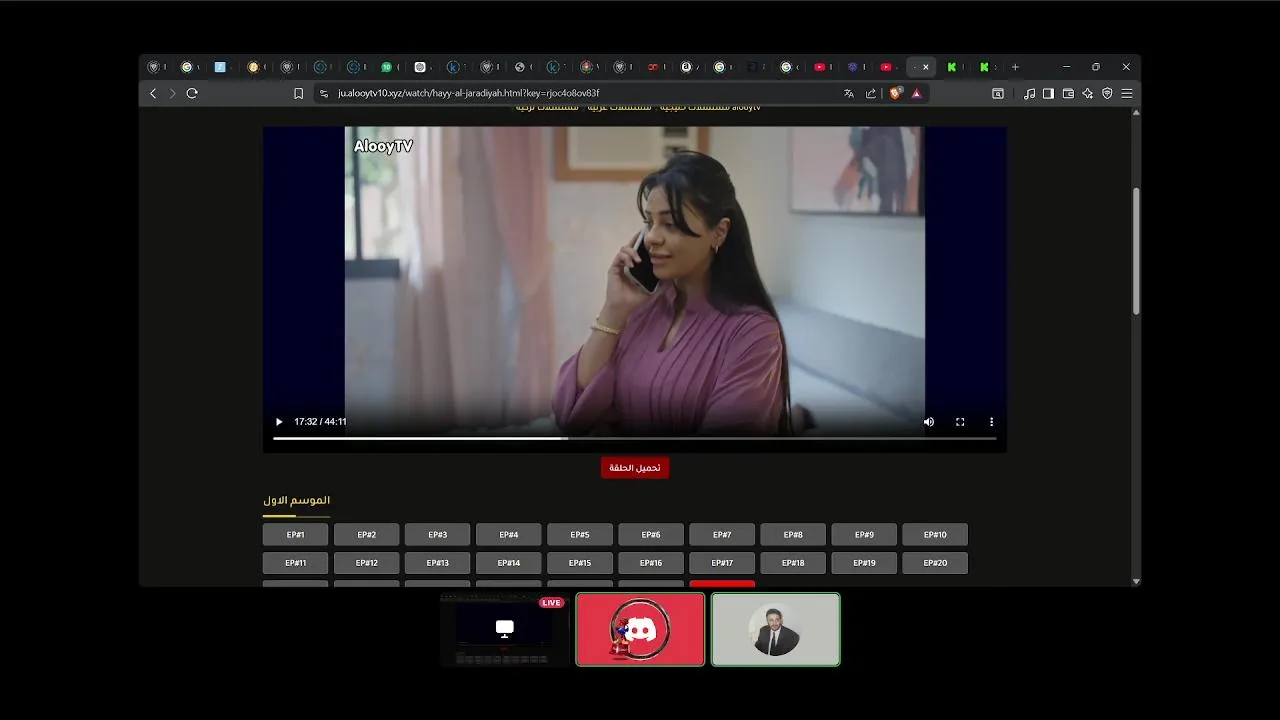Screen dimensions: 1280x720
Task: Open episode EP#16
Action: (650, 563)
